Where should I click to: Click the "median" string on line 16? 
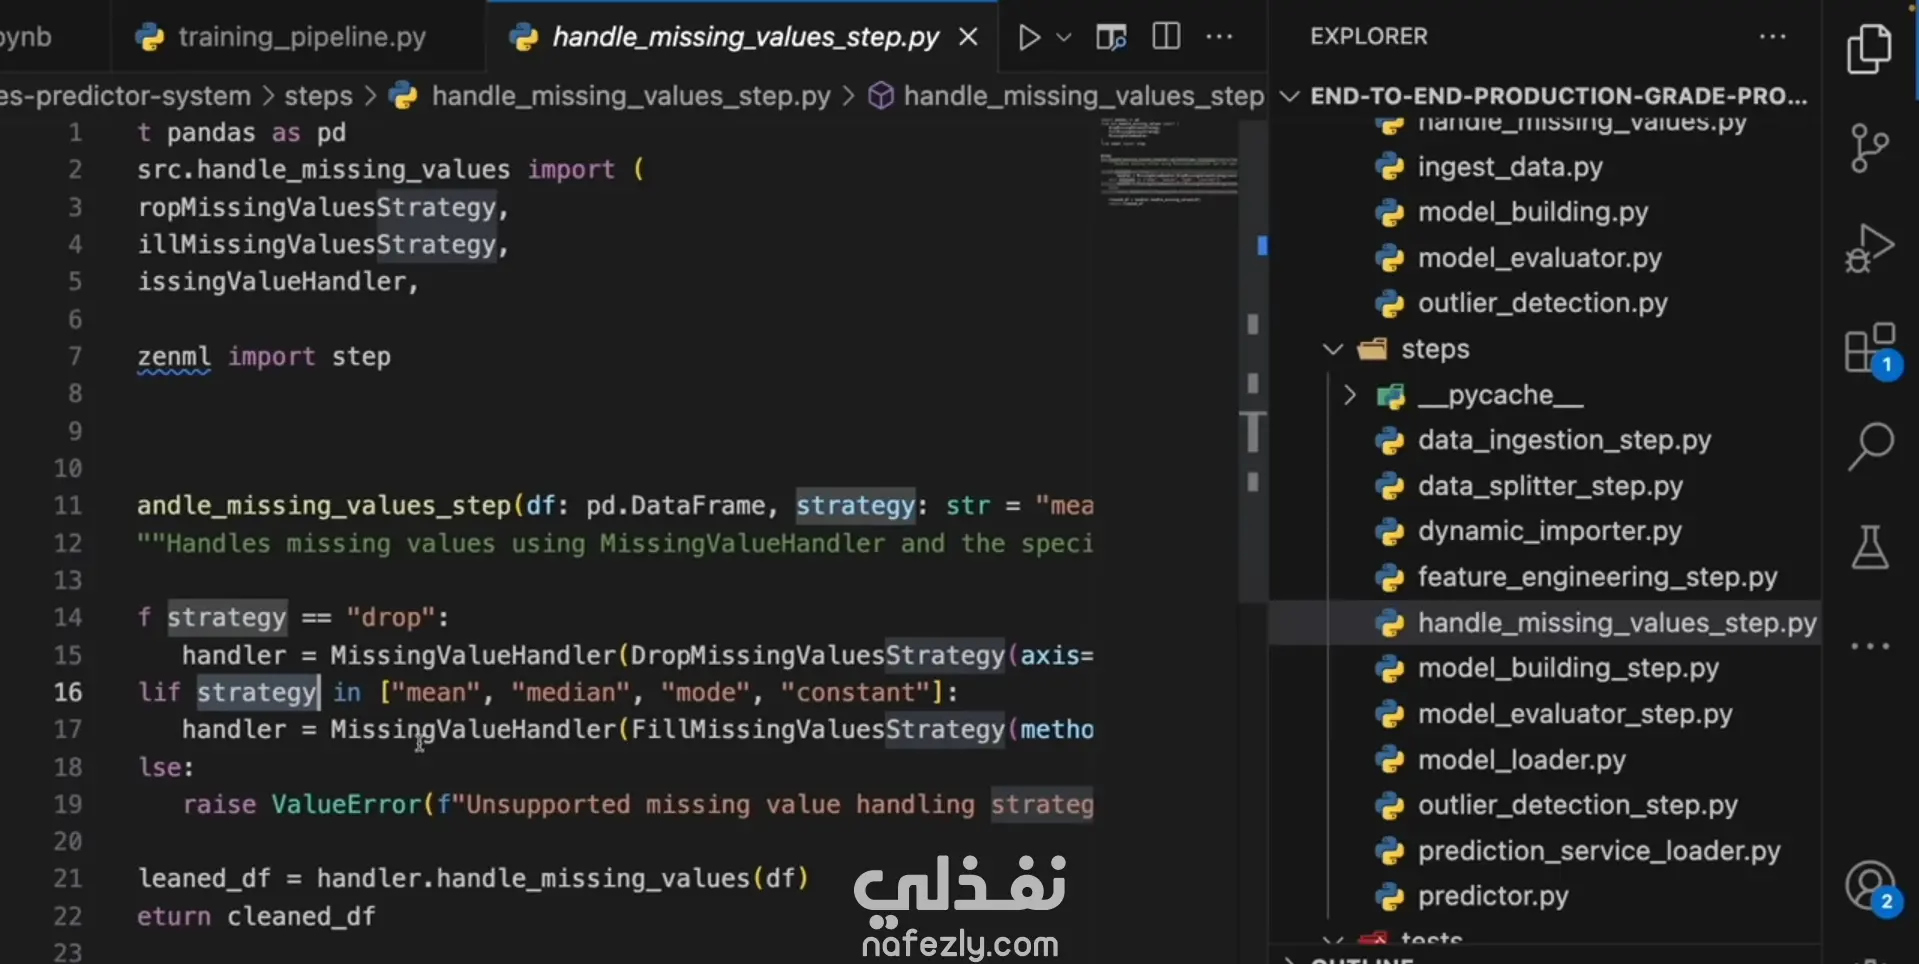pyautogui.click(x=571, y=692)
